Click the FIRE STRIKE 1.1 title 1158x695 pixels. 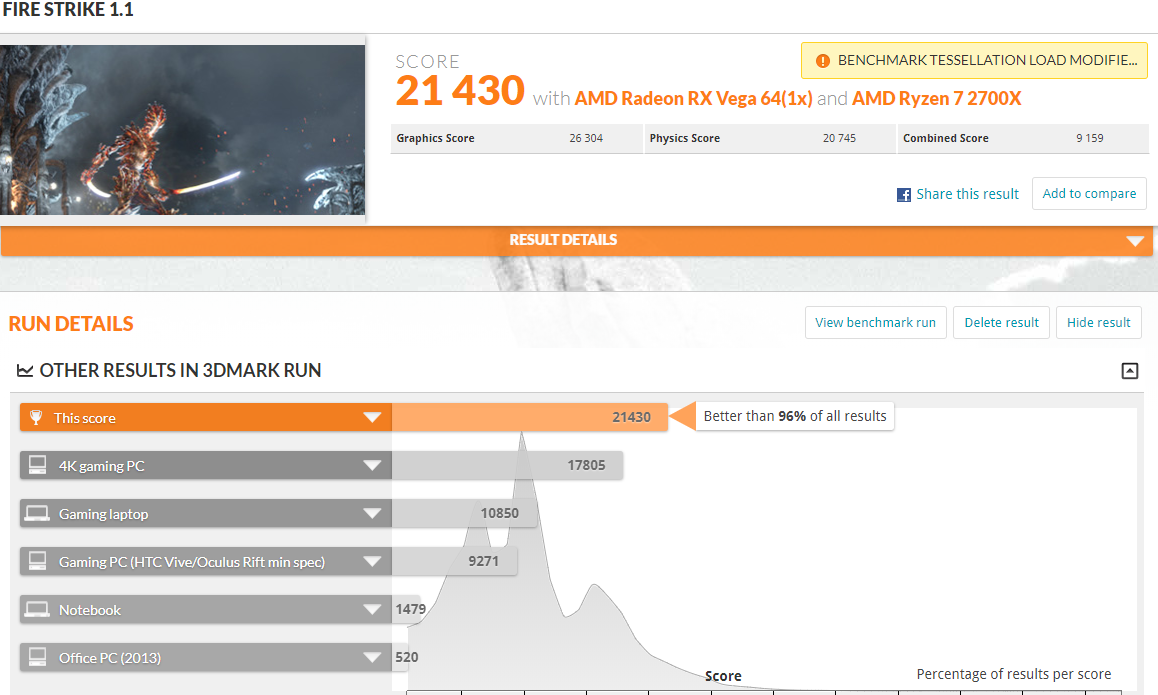(68, 10)
